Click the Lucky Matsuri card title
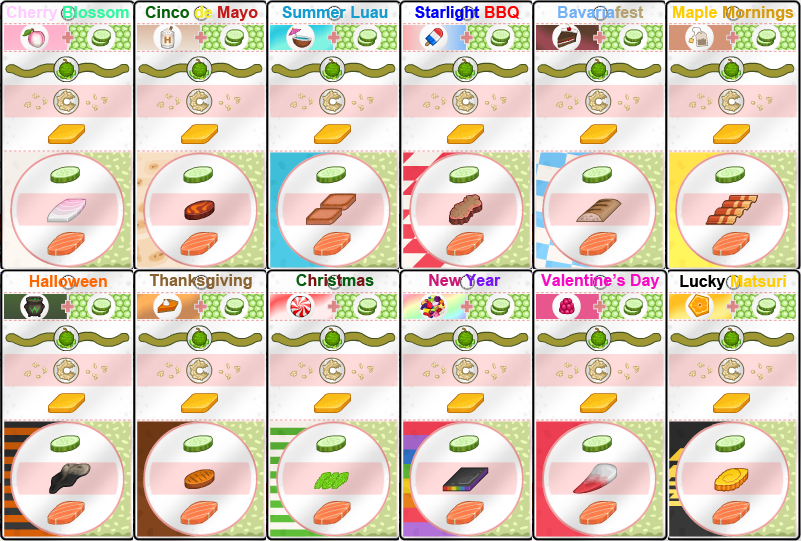 pos(733,281)
